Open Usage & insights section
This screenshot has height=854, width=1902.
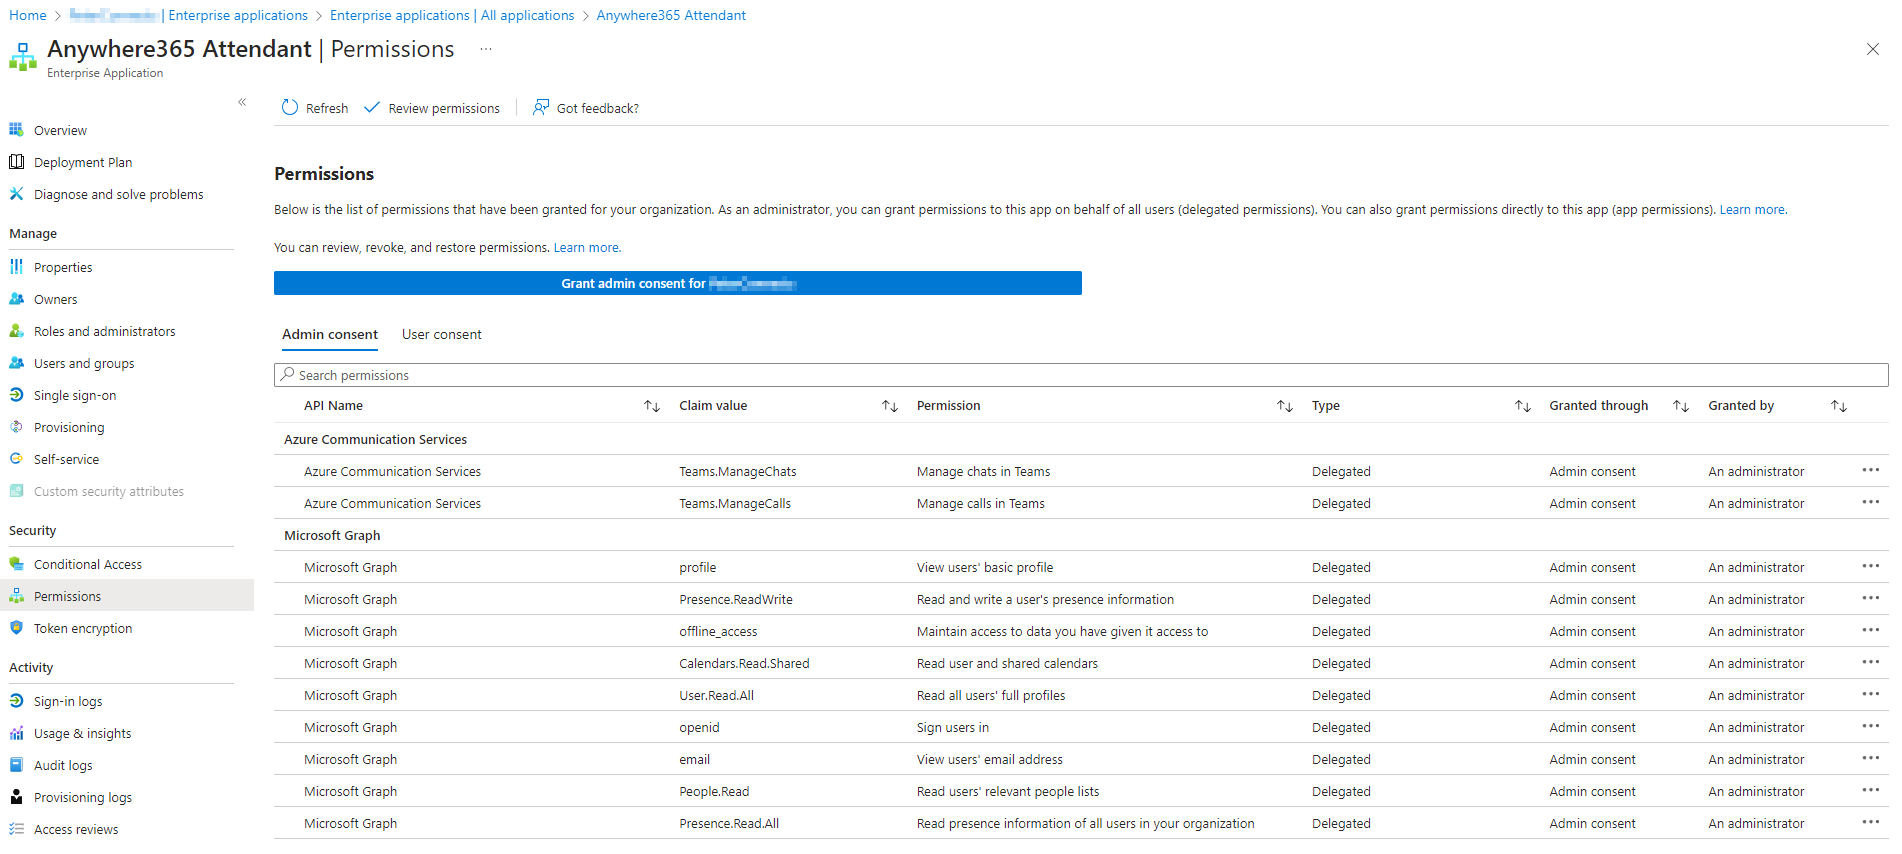click(x=82, y=734)
